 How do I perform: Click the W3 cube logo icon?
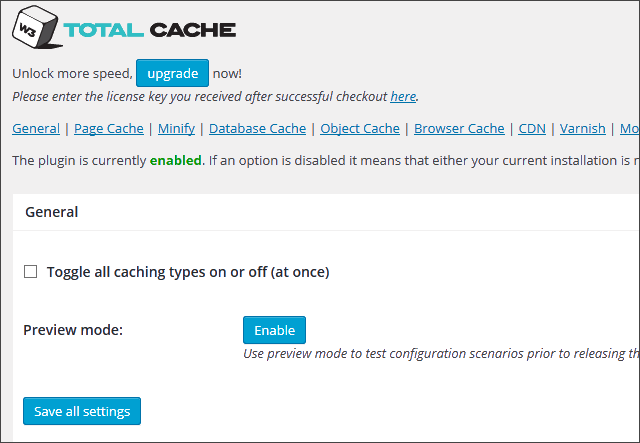pyautogui.click(x=37, y=27)
